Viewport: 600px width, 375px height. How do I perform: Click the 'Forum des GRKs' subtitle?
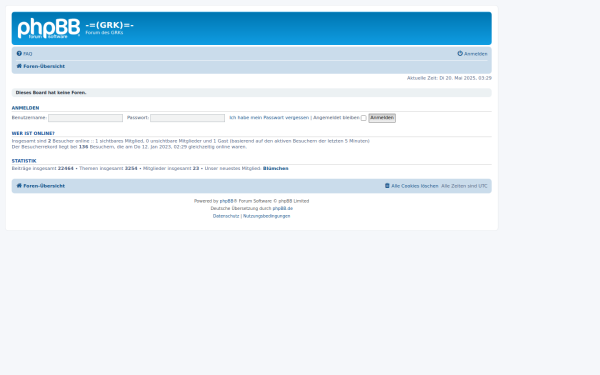click(x=104, y=33)
